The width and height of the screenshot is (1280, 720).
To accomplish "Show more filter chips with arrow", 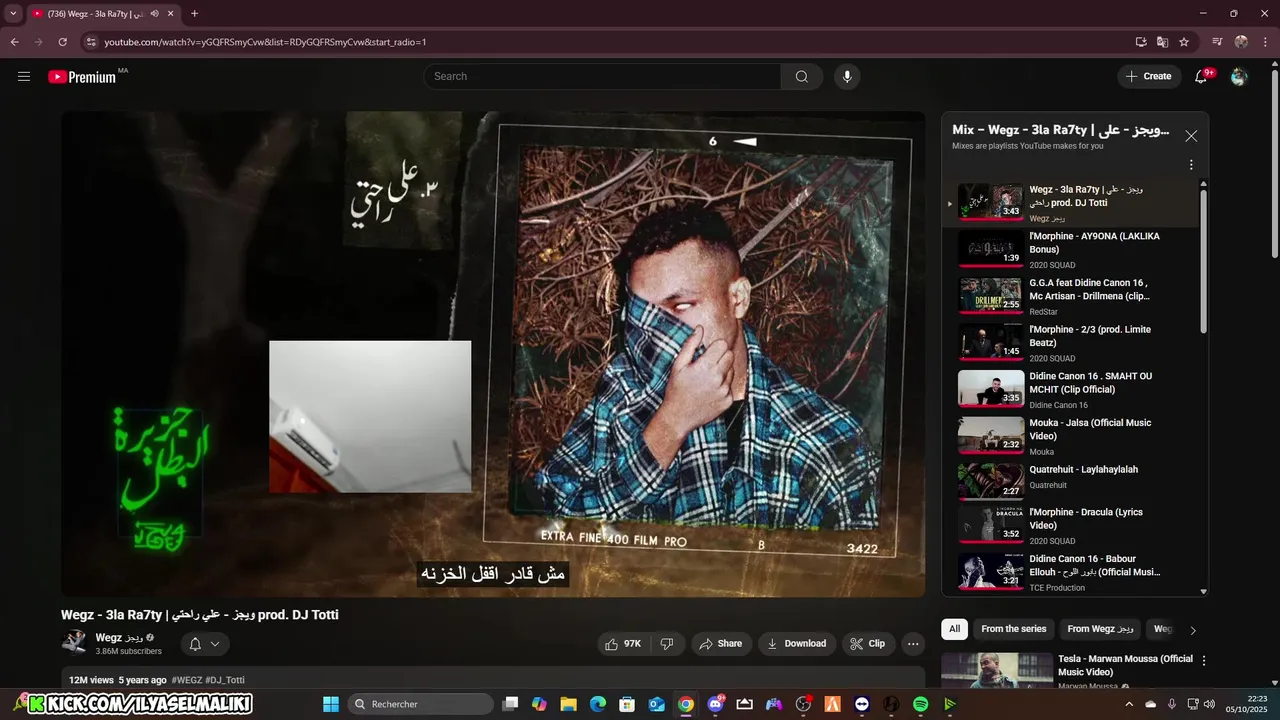I will coord(1192,630).
